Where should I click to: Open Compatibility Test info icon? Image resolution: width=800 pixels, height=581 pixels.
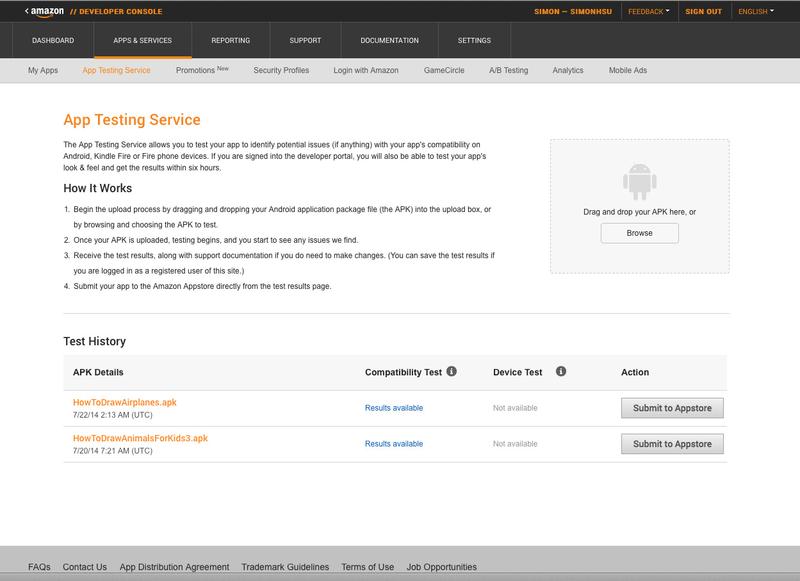click(x=452, y=371)
